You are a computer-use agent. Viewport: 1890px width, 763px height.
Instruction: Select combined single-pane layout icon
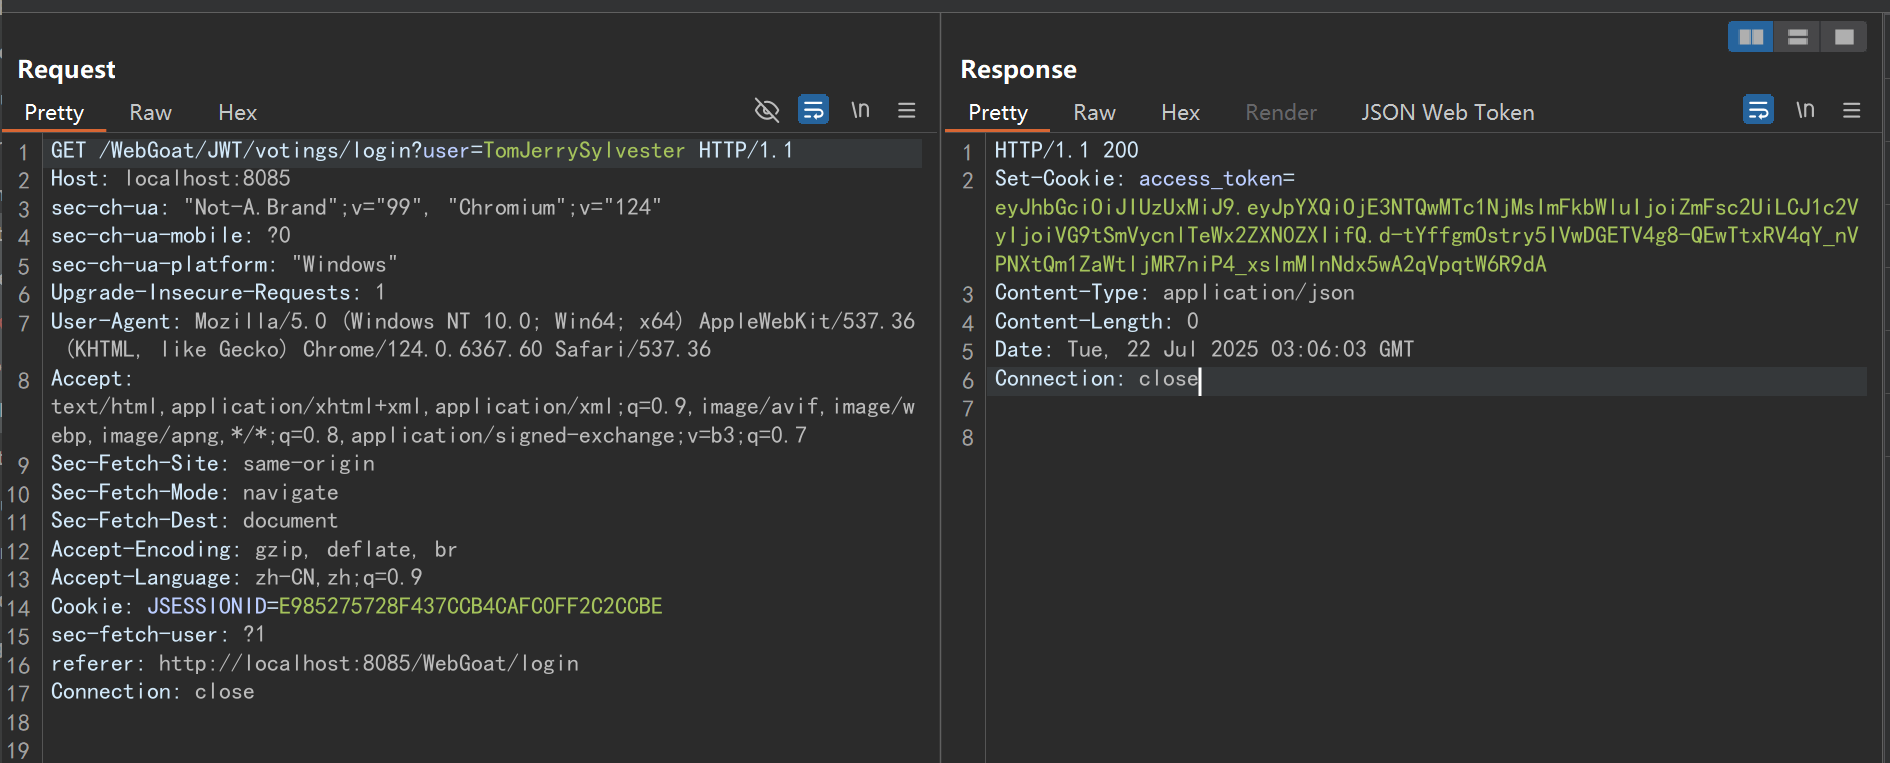tap(1844, 37)
